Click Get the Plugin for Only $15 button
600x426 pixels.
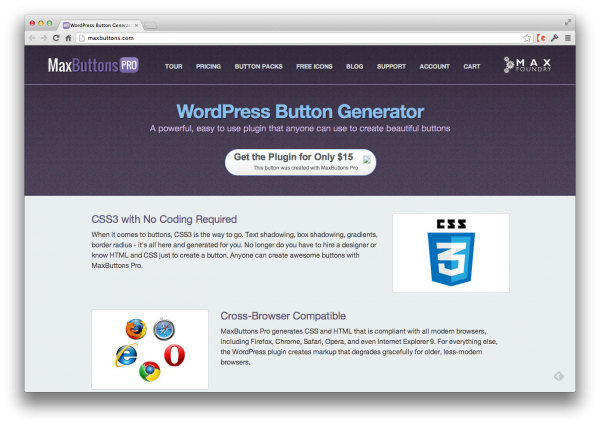click(x=300, y=162)
